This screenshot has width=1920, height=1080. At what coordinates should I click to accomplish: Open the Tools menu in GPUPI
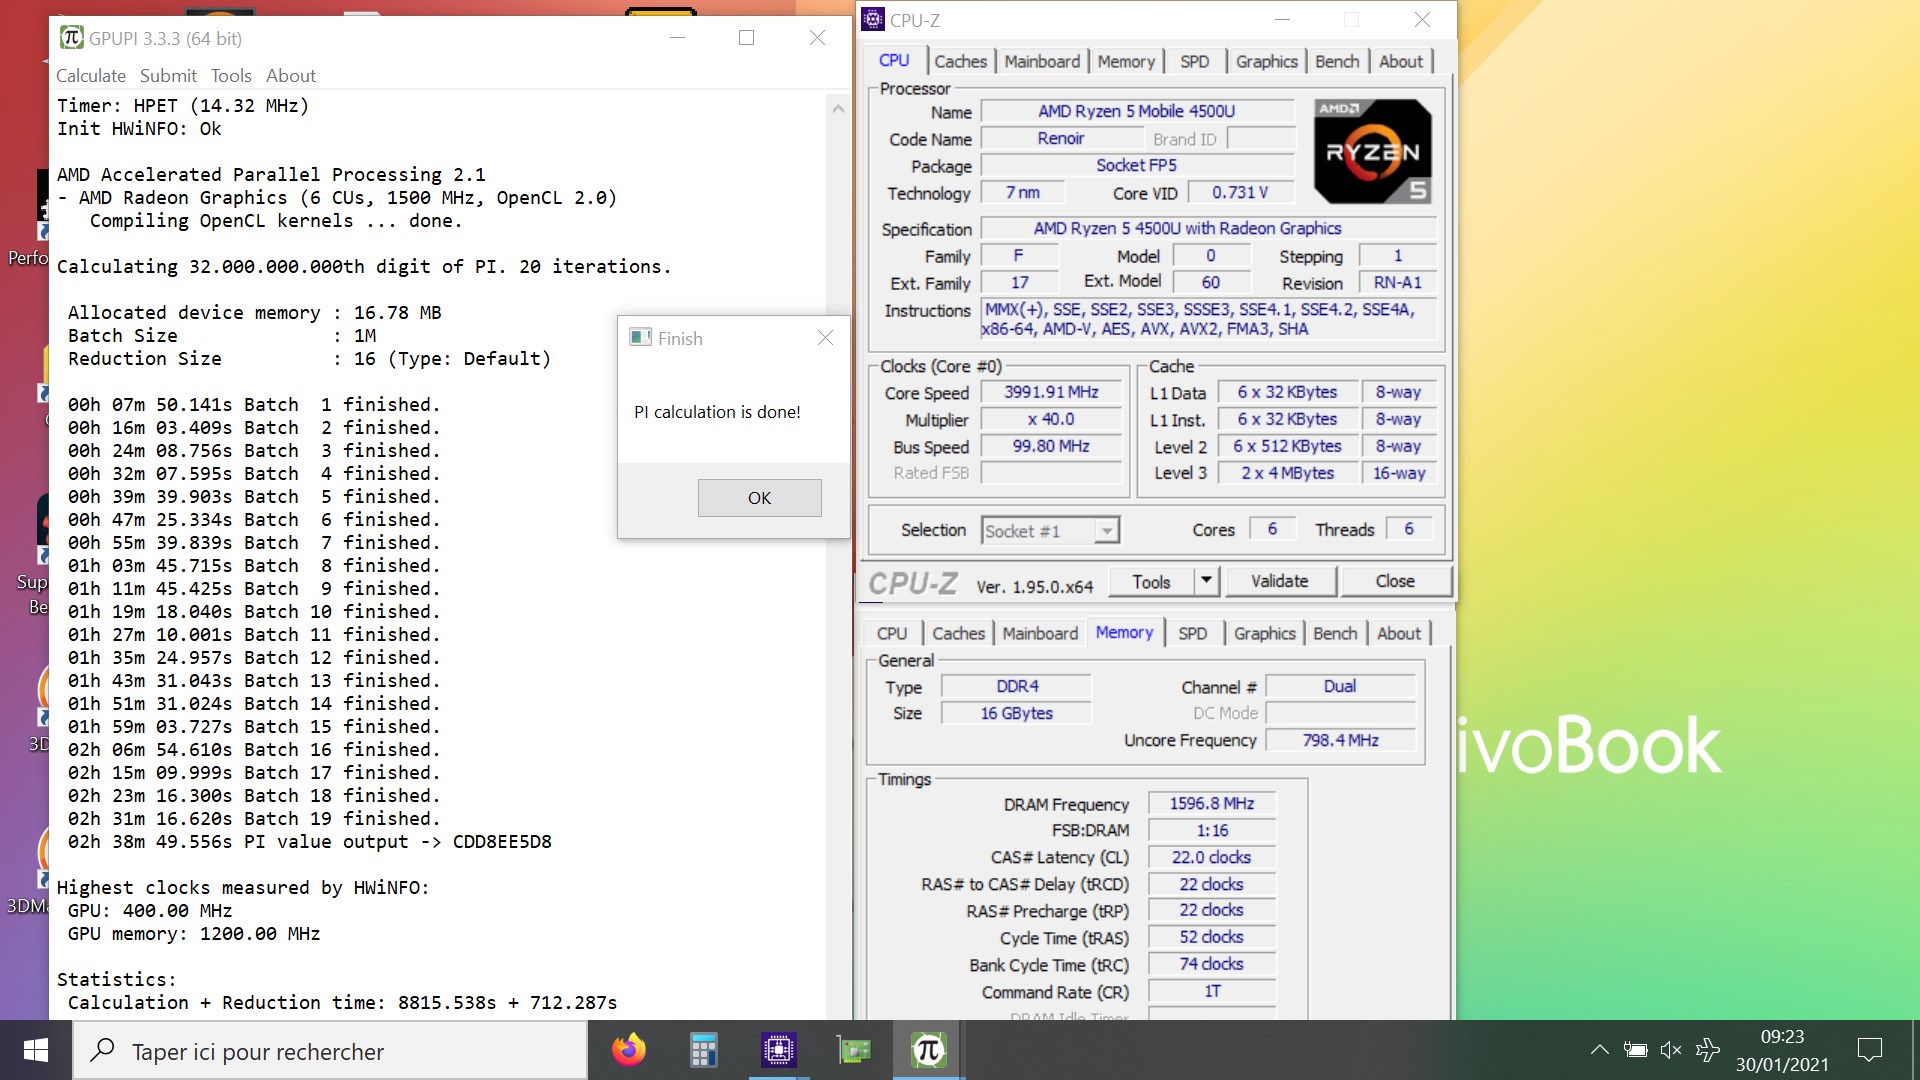pyautogui.click(x=231, y=76)
